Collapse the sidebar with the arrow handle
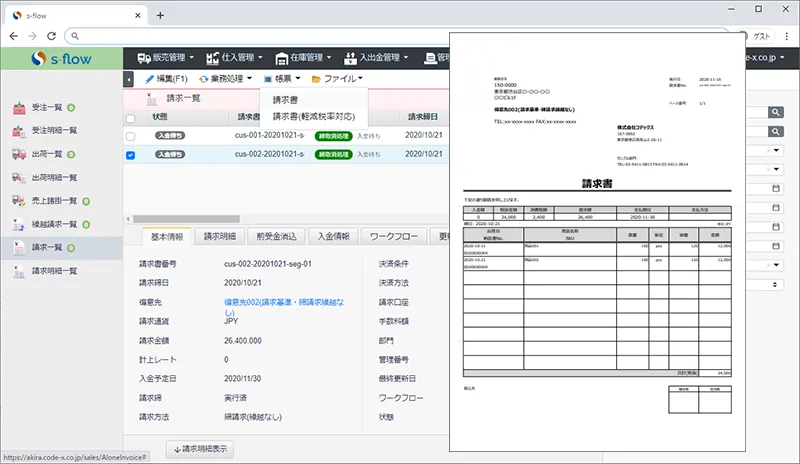This screenshot has height=464, width=800. point(129,78)
